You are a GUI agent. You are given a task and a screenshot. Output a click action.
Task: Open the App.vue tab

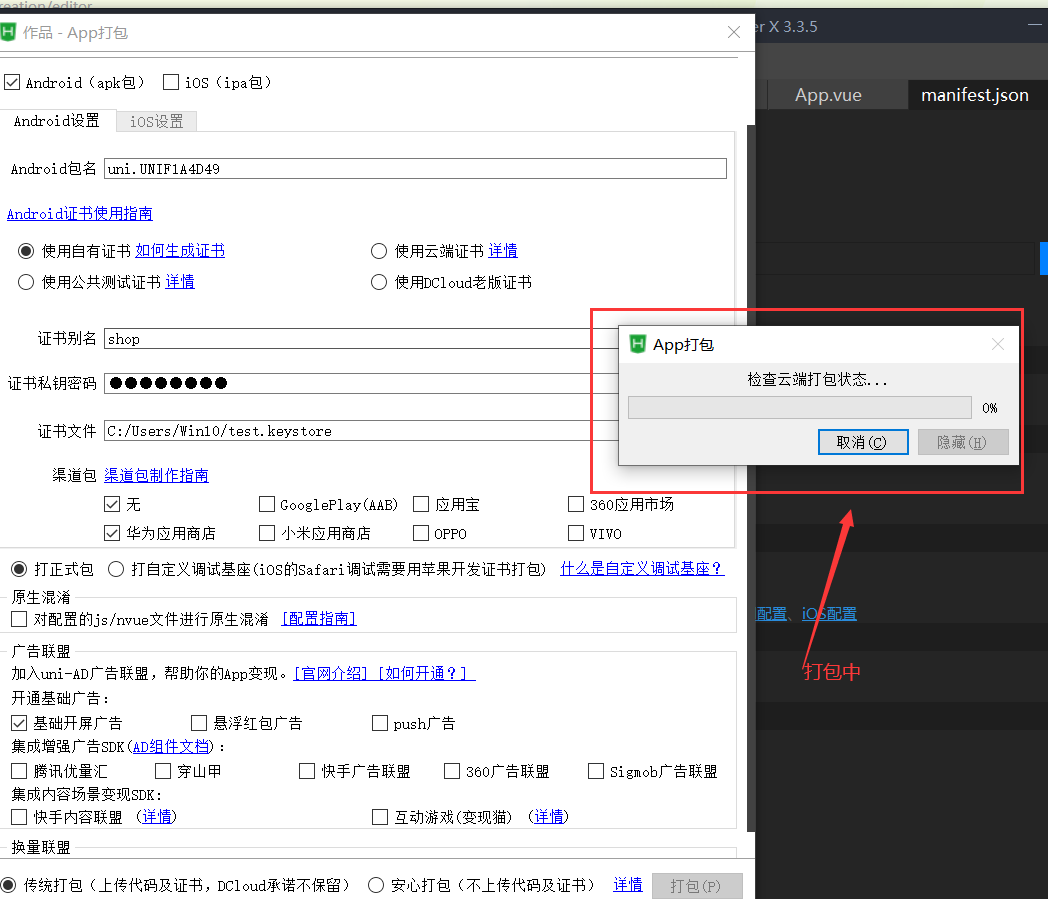click(x=828, y=95)
